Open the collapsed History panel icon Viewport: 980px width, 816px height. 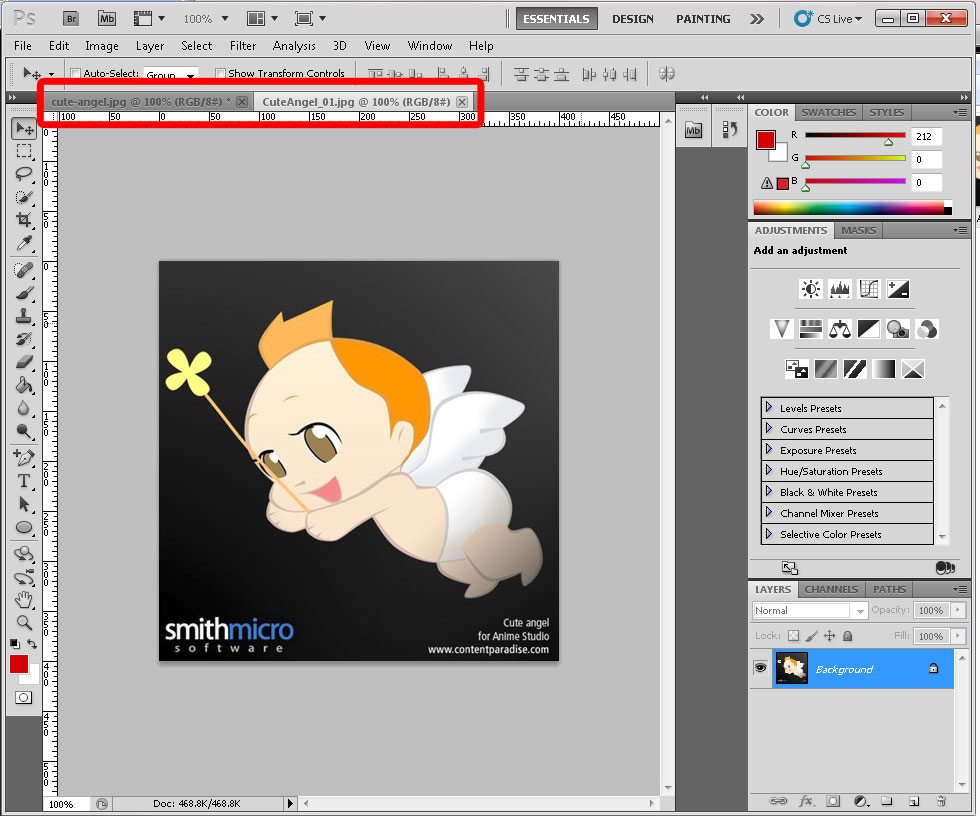[729, 130]
